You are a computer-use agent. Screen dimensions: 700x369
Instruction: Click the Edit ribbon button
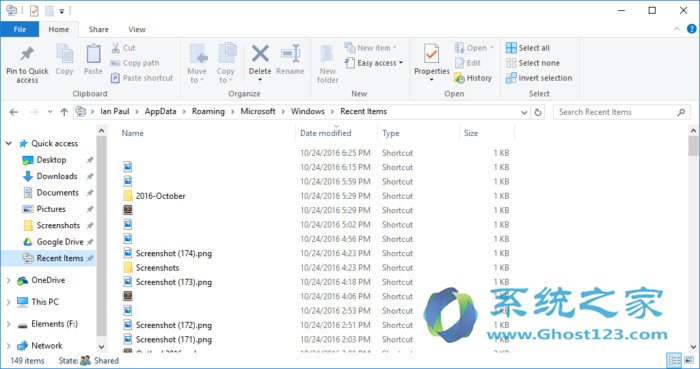tap(467, 63)
